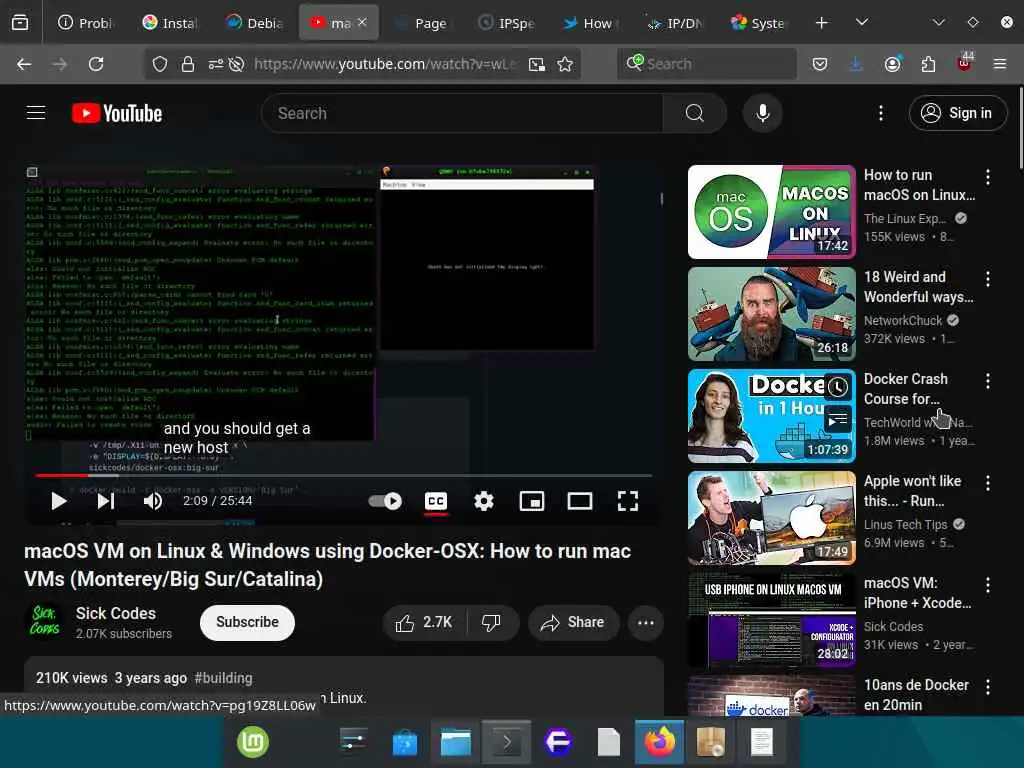Enter fullscreen video mode
Viewport: 1024px width, 768px height.
click(628, 501)
